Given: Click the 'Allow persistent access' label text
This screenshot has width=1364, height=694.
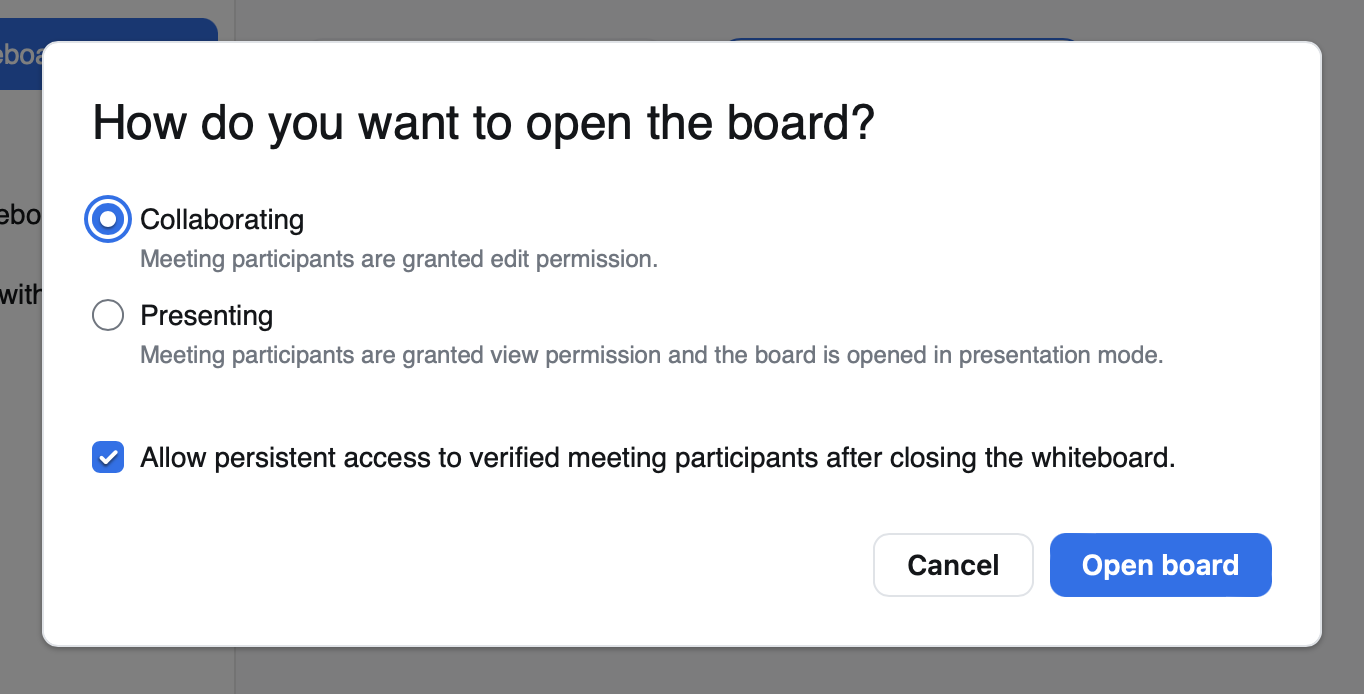Looking at the screenshot, I should pyautogui.click(x=657, y=458).
